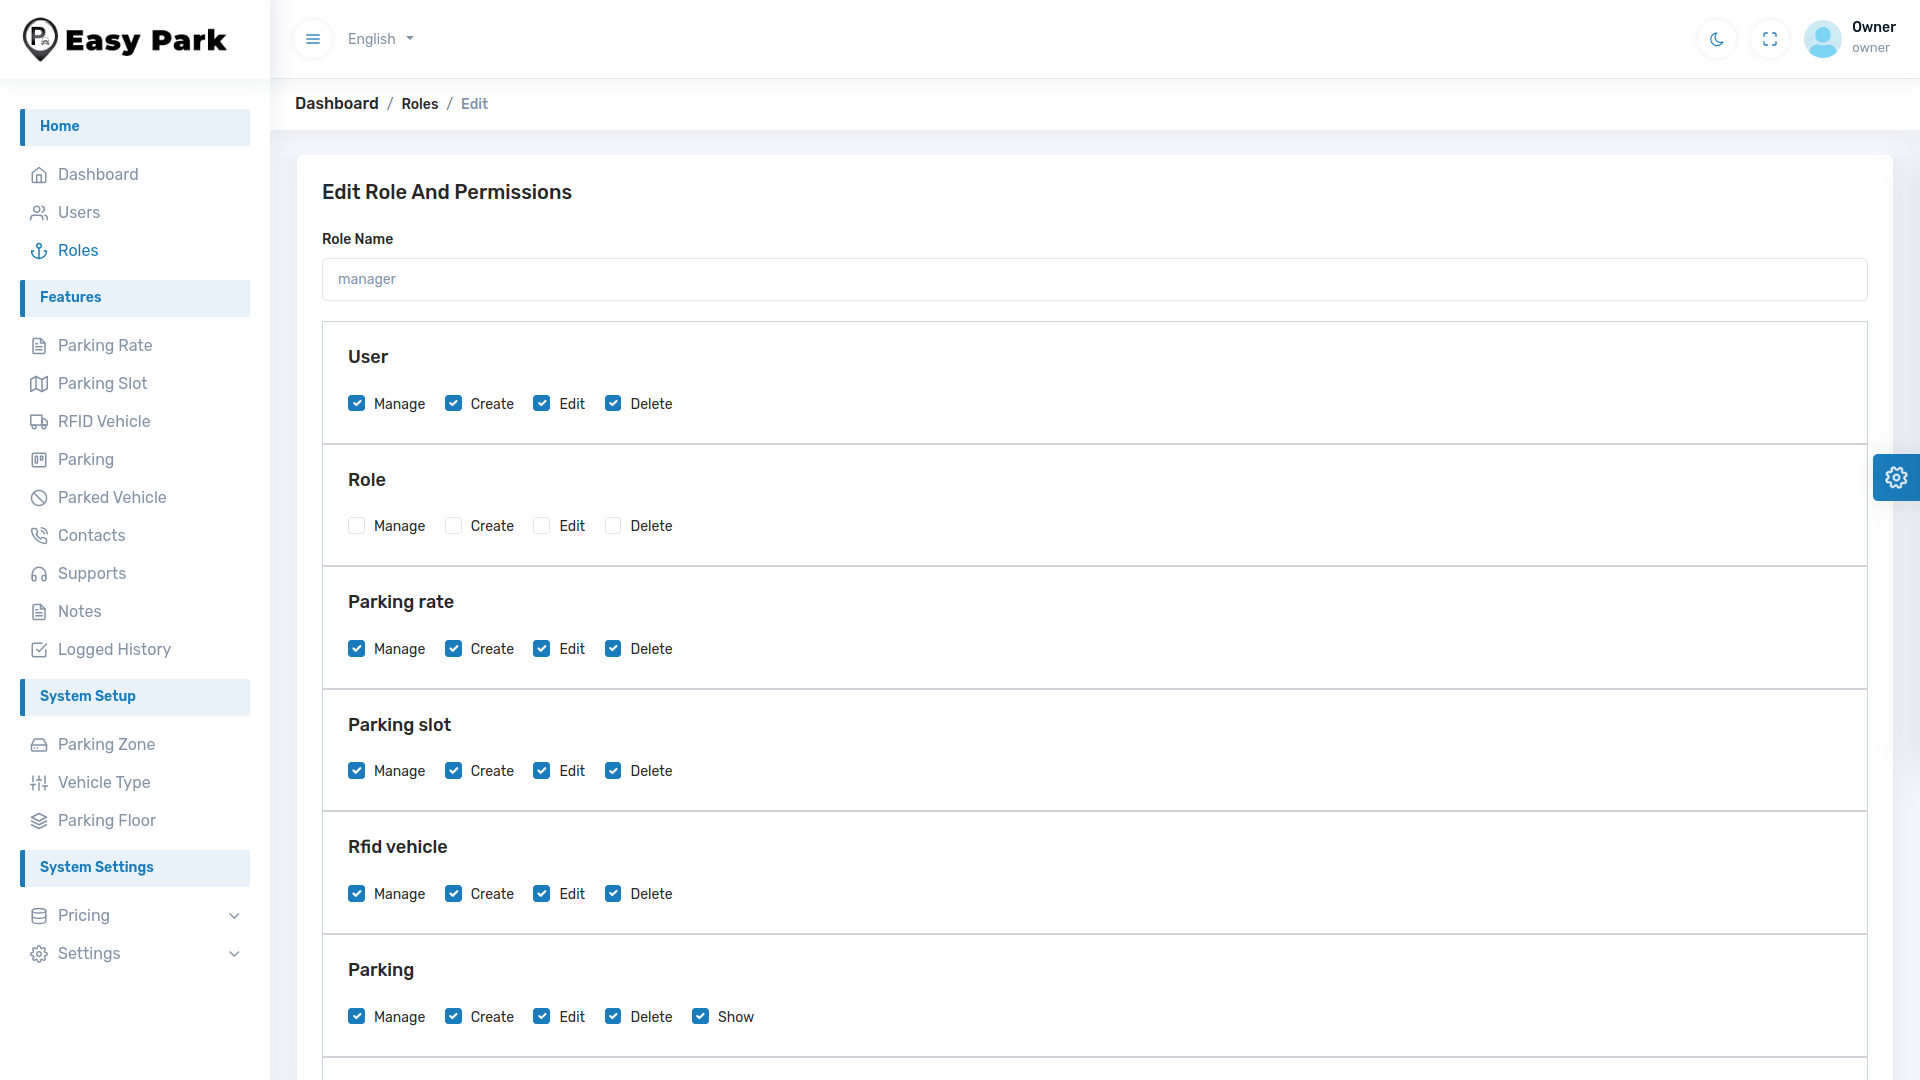1920x1080 pixels.
Task: Open the English language dropdown
Action: [x=381, y=39]
